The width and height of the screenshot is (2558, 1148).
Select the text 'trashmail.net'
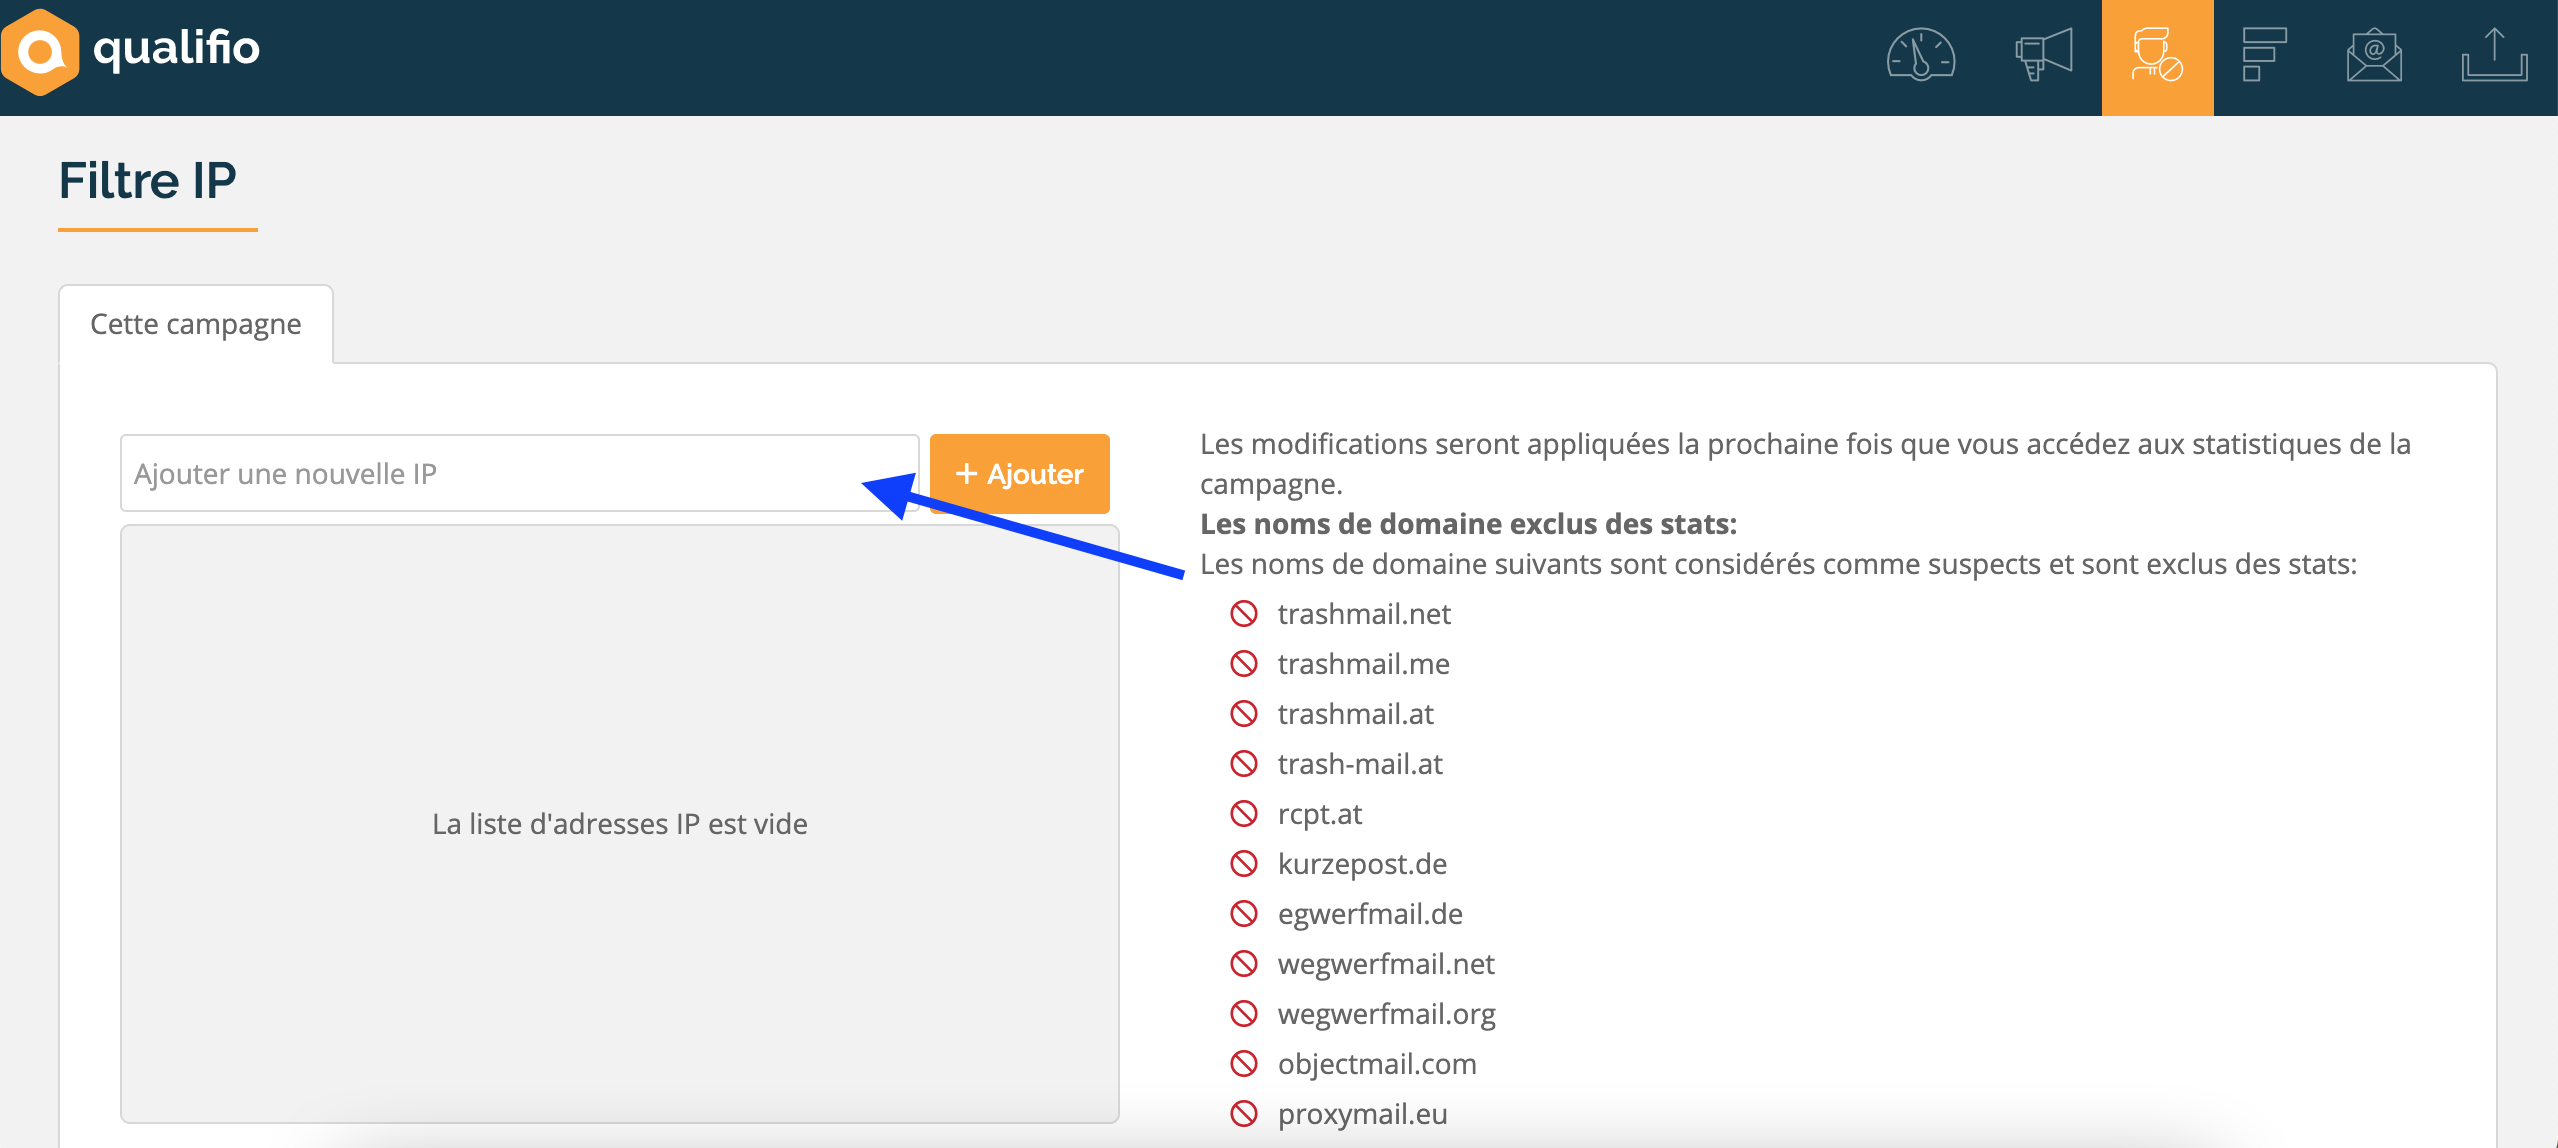pos(1364,614)
